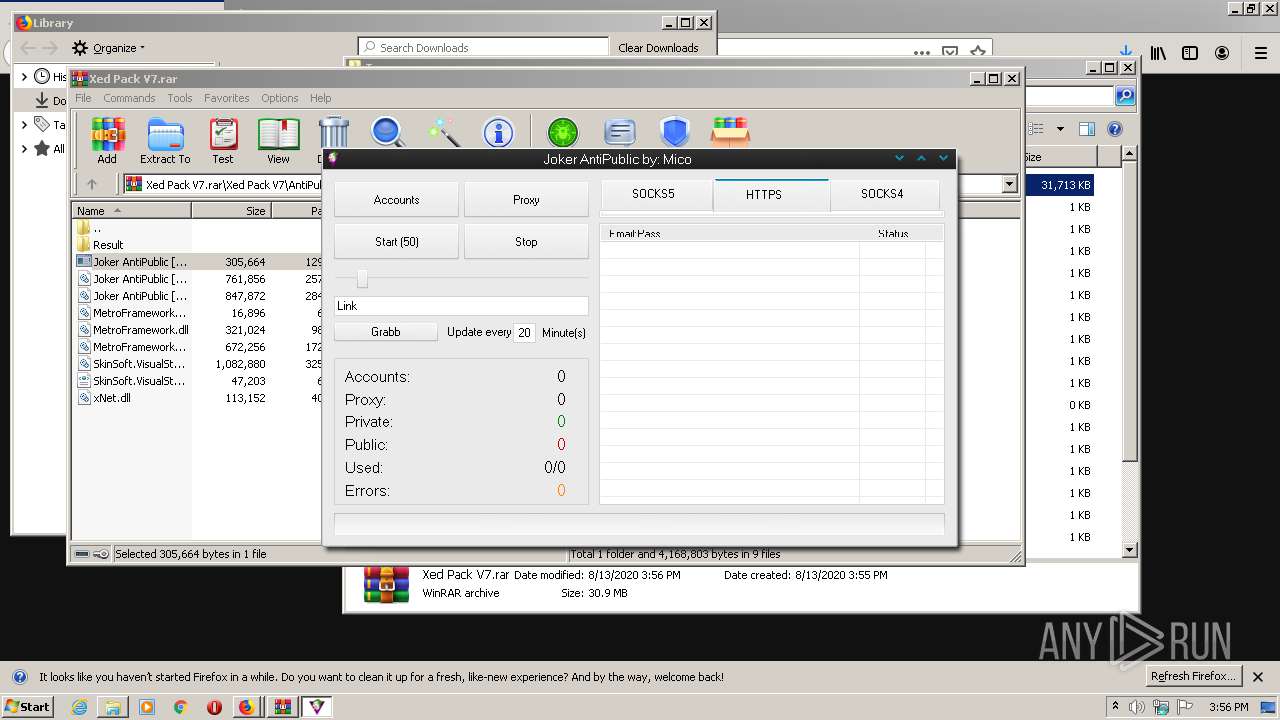Image resolution: width=1280 pixels, height=720 pixels.
Task: Click the Stop button
Action: pyautogui.click(x=526, y=242)
